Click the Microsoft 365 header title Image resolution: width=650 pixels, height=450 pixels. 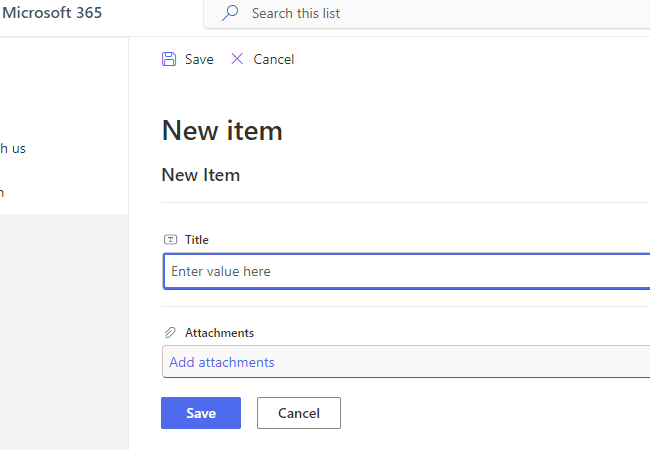tap(52, 13)
